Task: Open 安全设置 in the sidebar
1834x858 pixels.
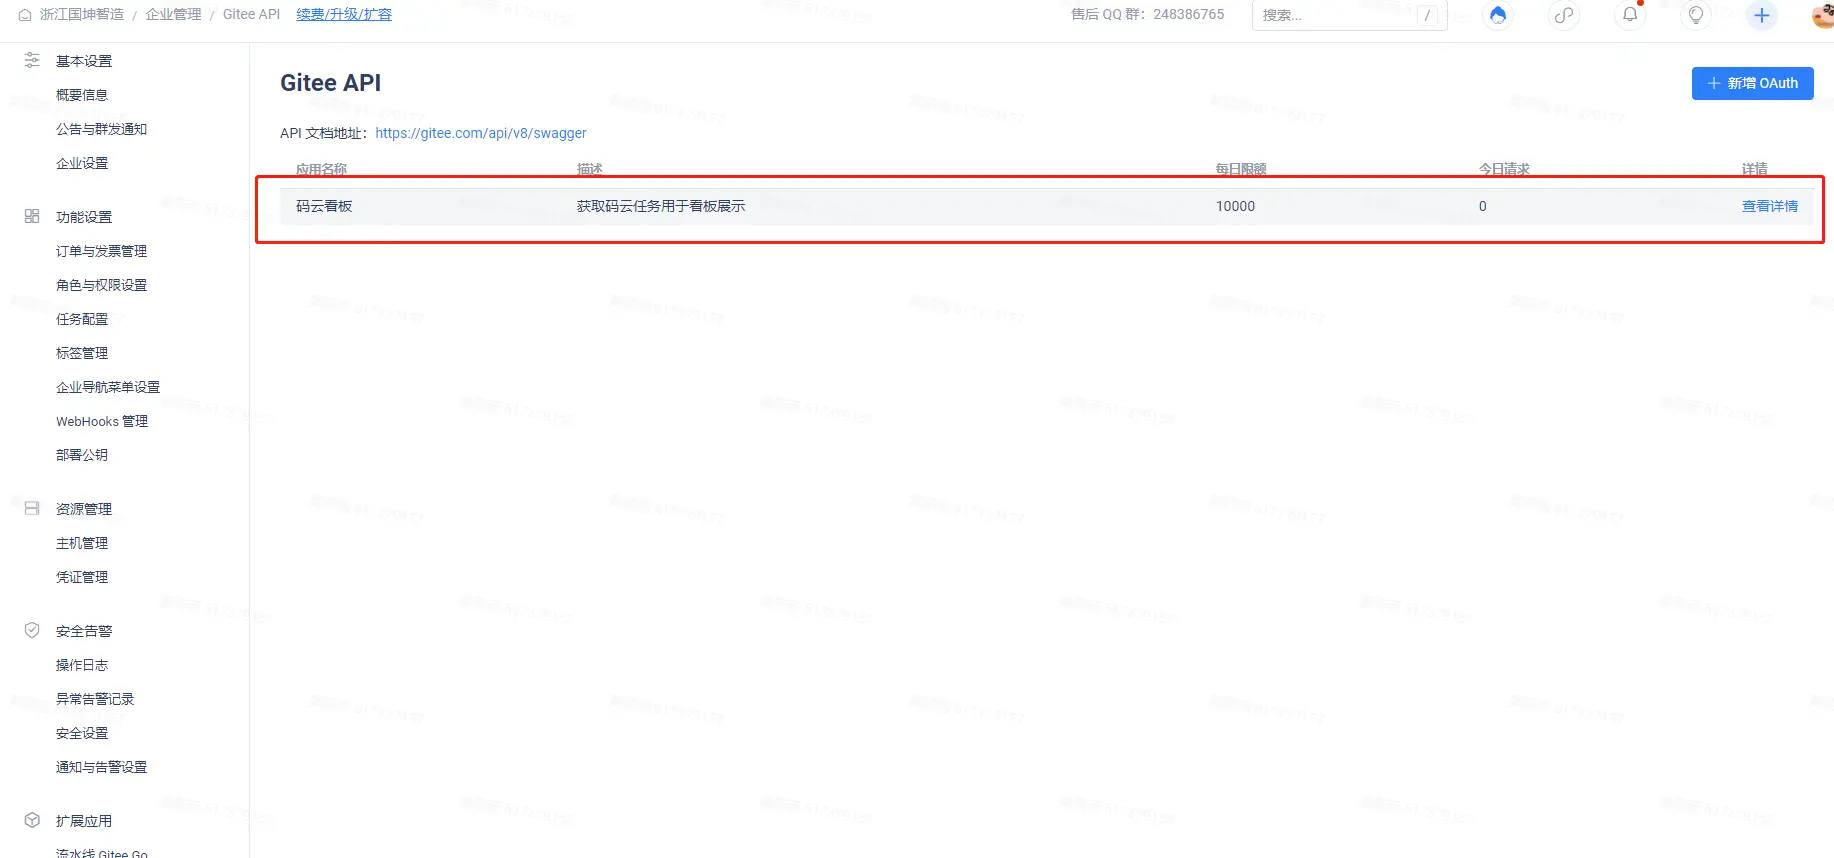Action: point(82,733)
